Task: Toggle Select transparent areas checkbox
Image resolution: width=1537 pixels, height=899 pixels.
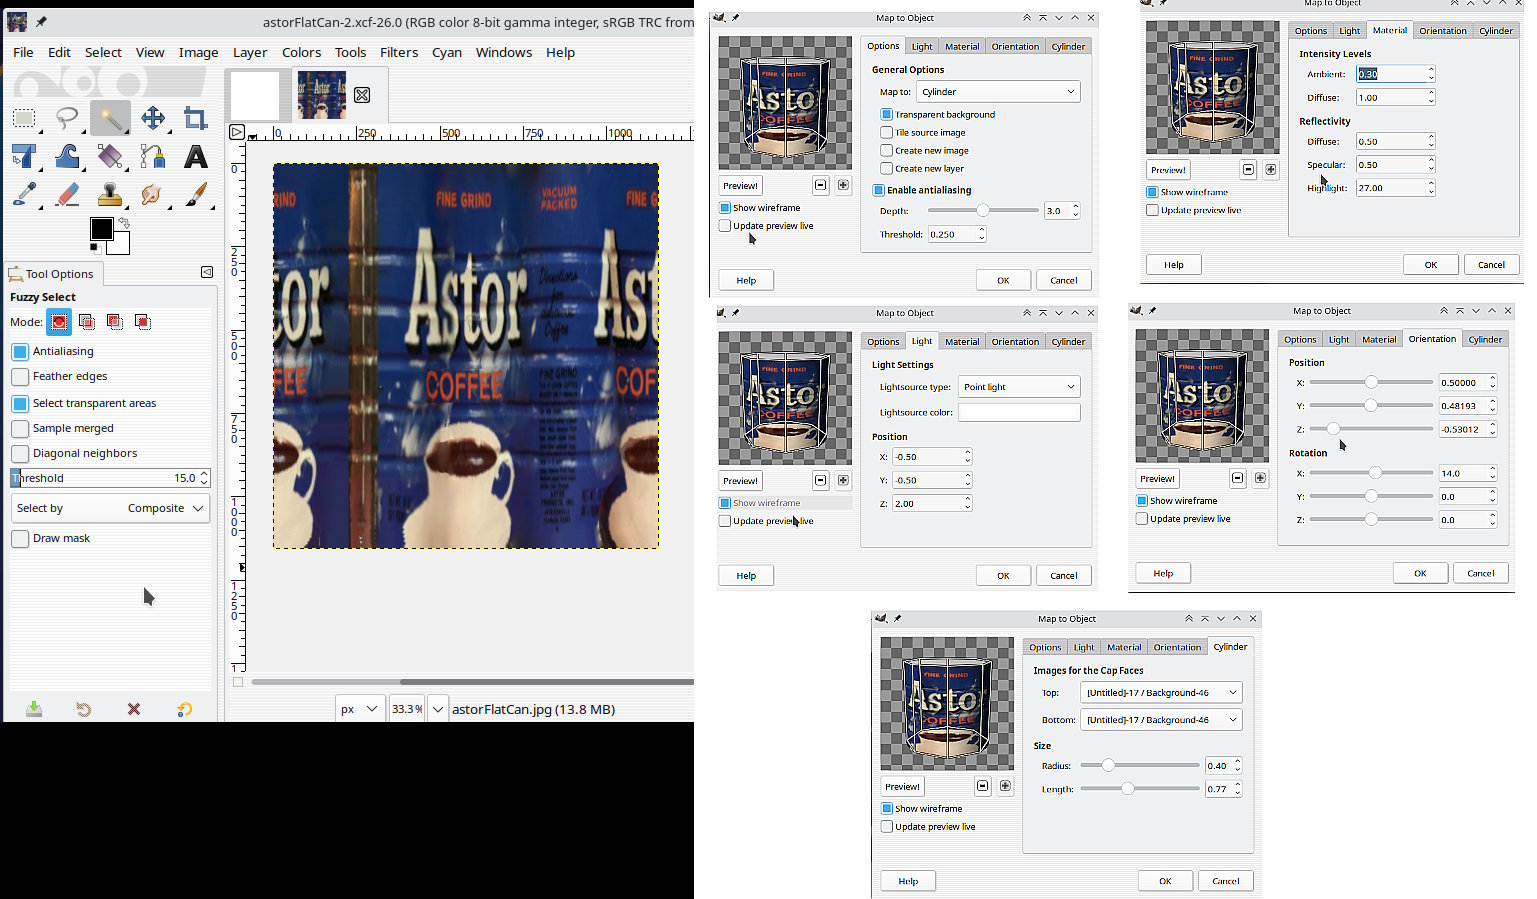Action: pos(20,403)
